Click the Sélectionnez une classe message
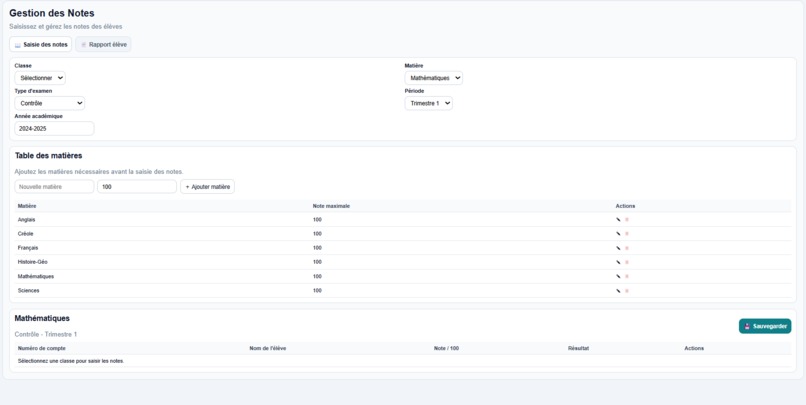Image resolution: width=806 pixels, height=405 pixels. 71,361
